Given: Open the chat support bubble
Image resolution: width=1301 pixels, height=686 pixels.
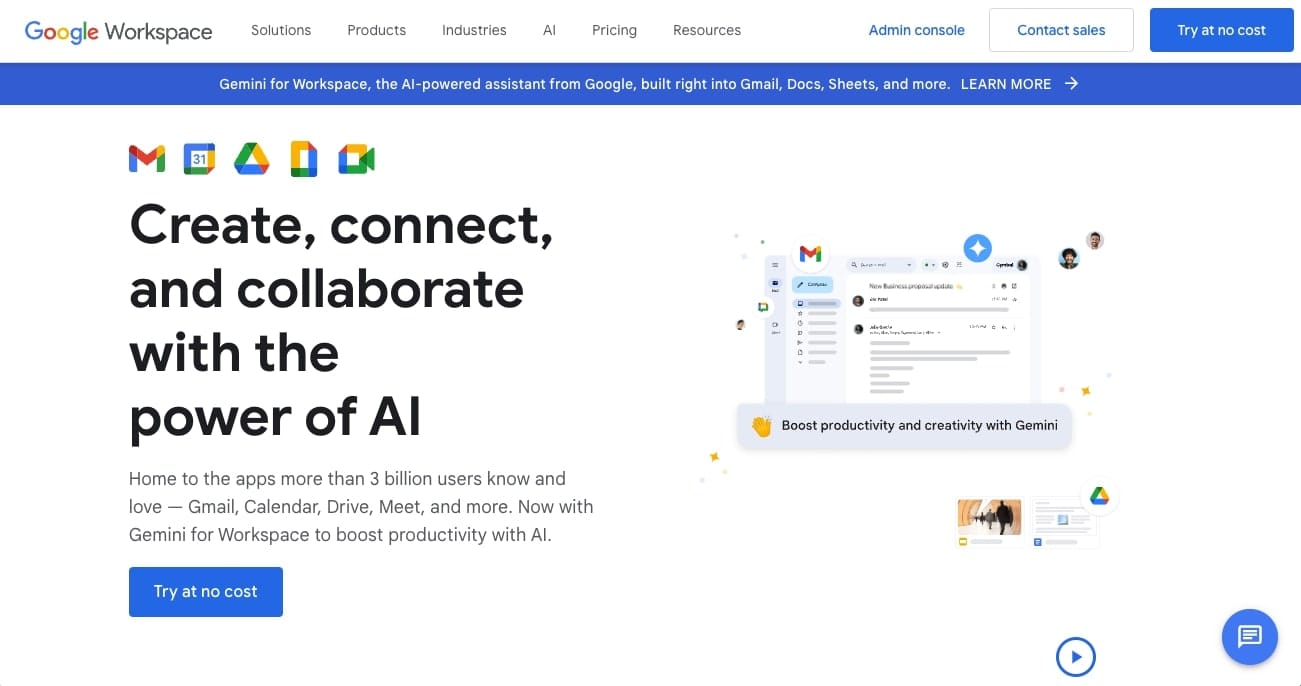Looking at the screenshot, I should [x=1249, y=636].
